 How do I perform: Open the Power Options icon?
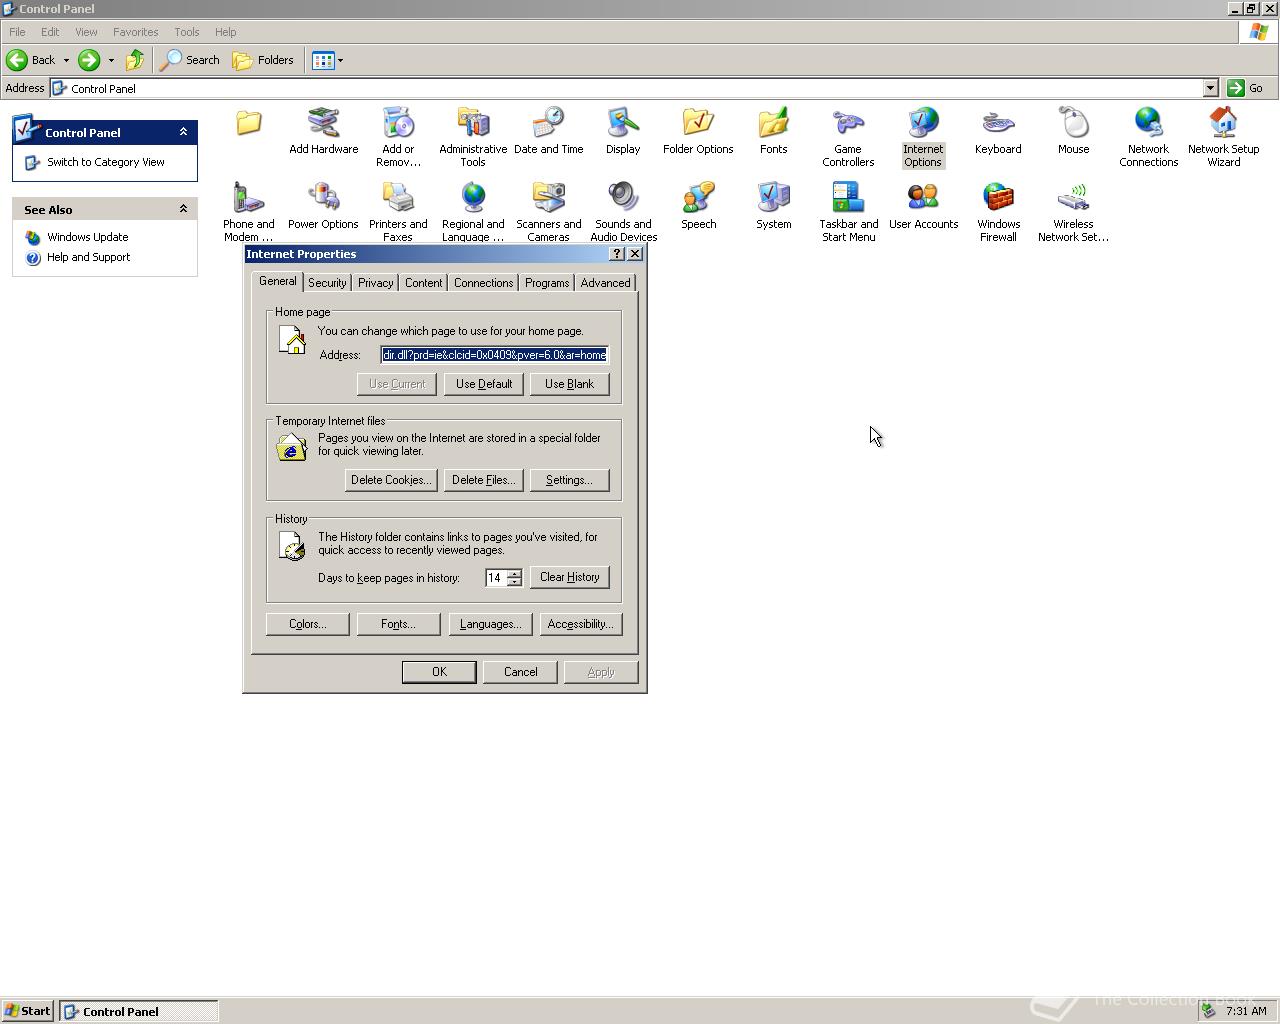click(323, 206)
